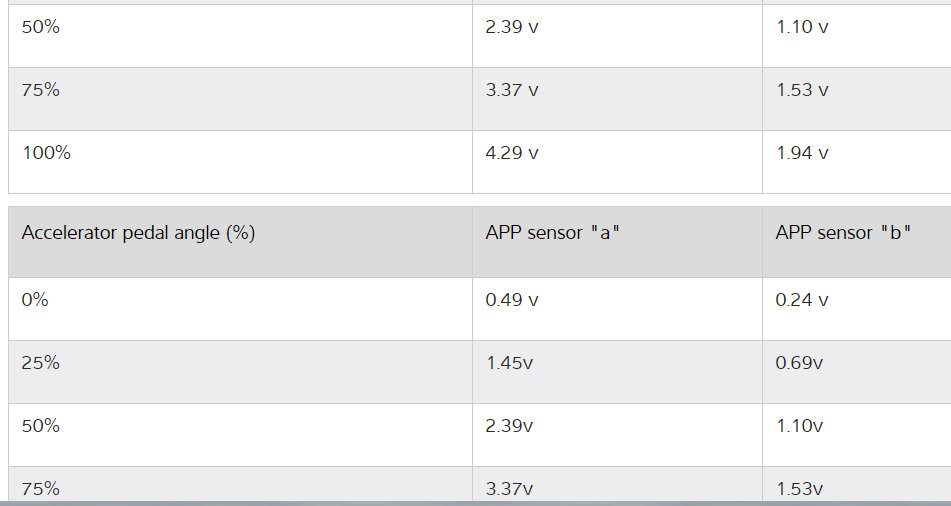Image resolution: width=951 pixels, height=506 pixels.
Task: Select the APP sensor "b" column header
Action: point(843,233)
